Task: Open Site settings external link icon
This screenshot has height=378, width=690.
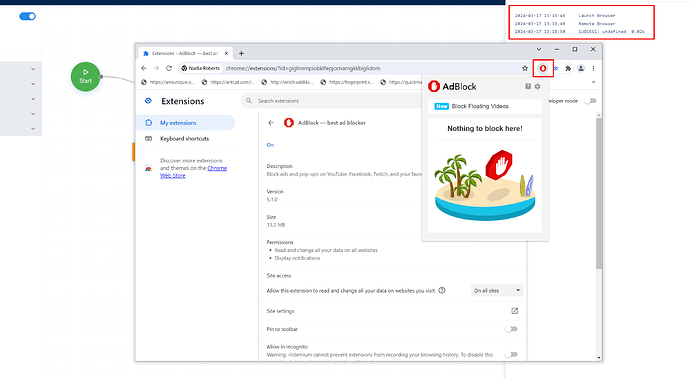Action: tap(514, 311)
